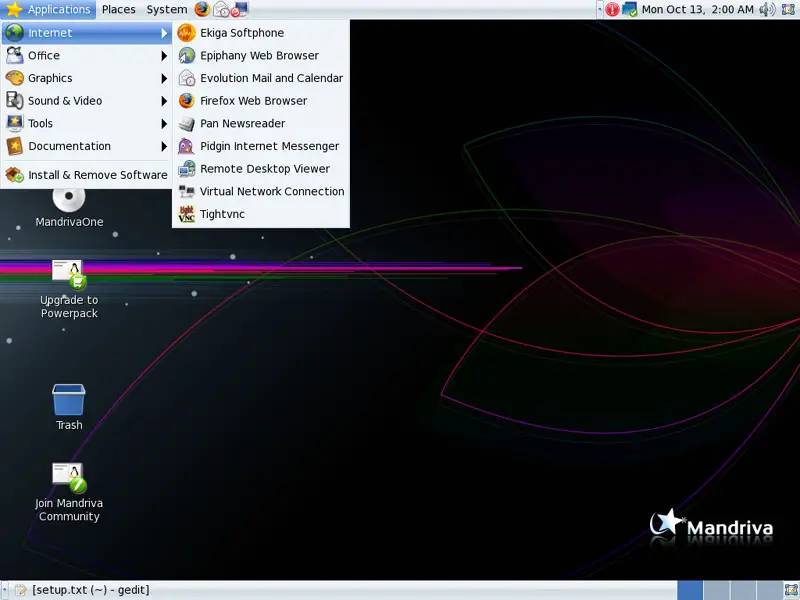
Task: Click the Firefox launcher in the top panel
Action: click(202, 9)
